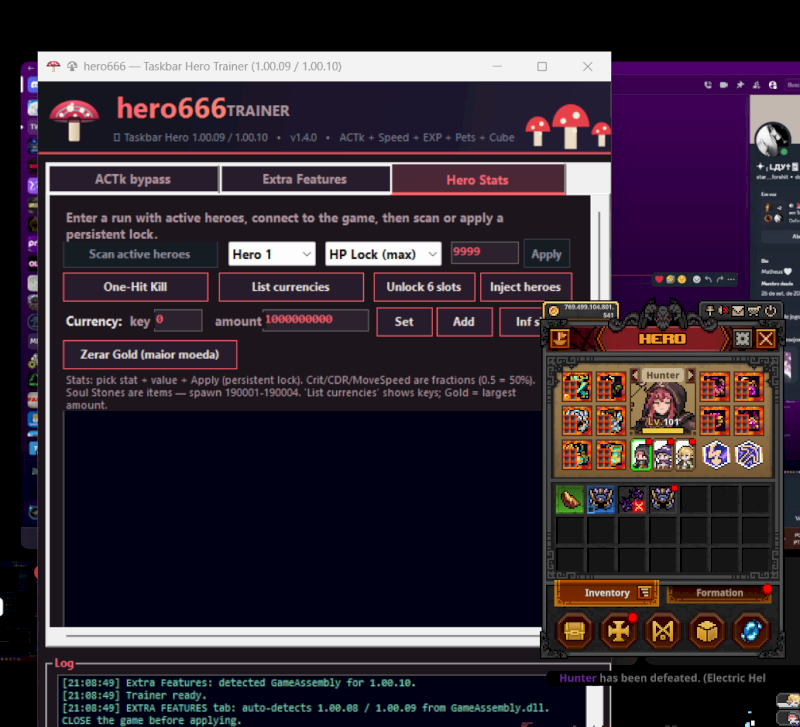800x727 pixels.
Task: Click the Set currency button
Action: coord(404,321)
